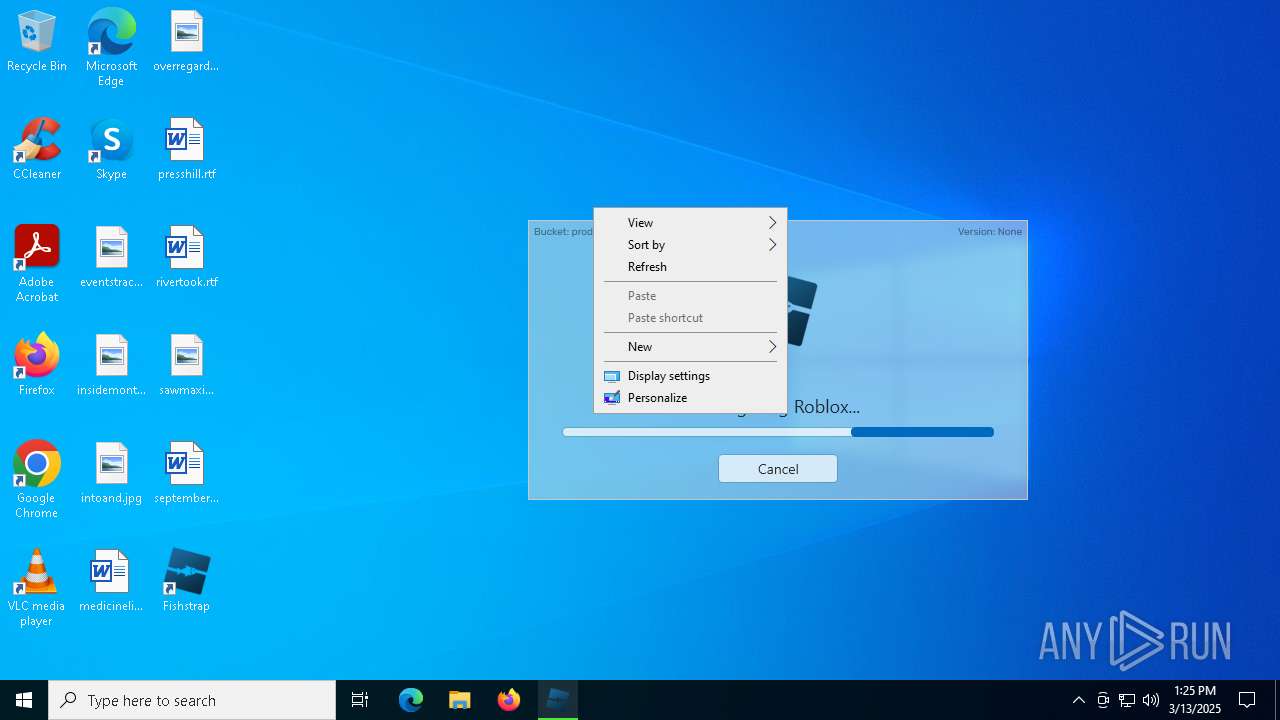This screenshot has width=1280, height=720.
Task: Choose Refresh in the context menu
Action: 690,267
